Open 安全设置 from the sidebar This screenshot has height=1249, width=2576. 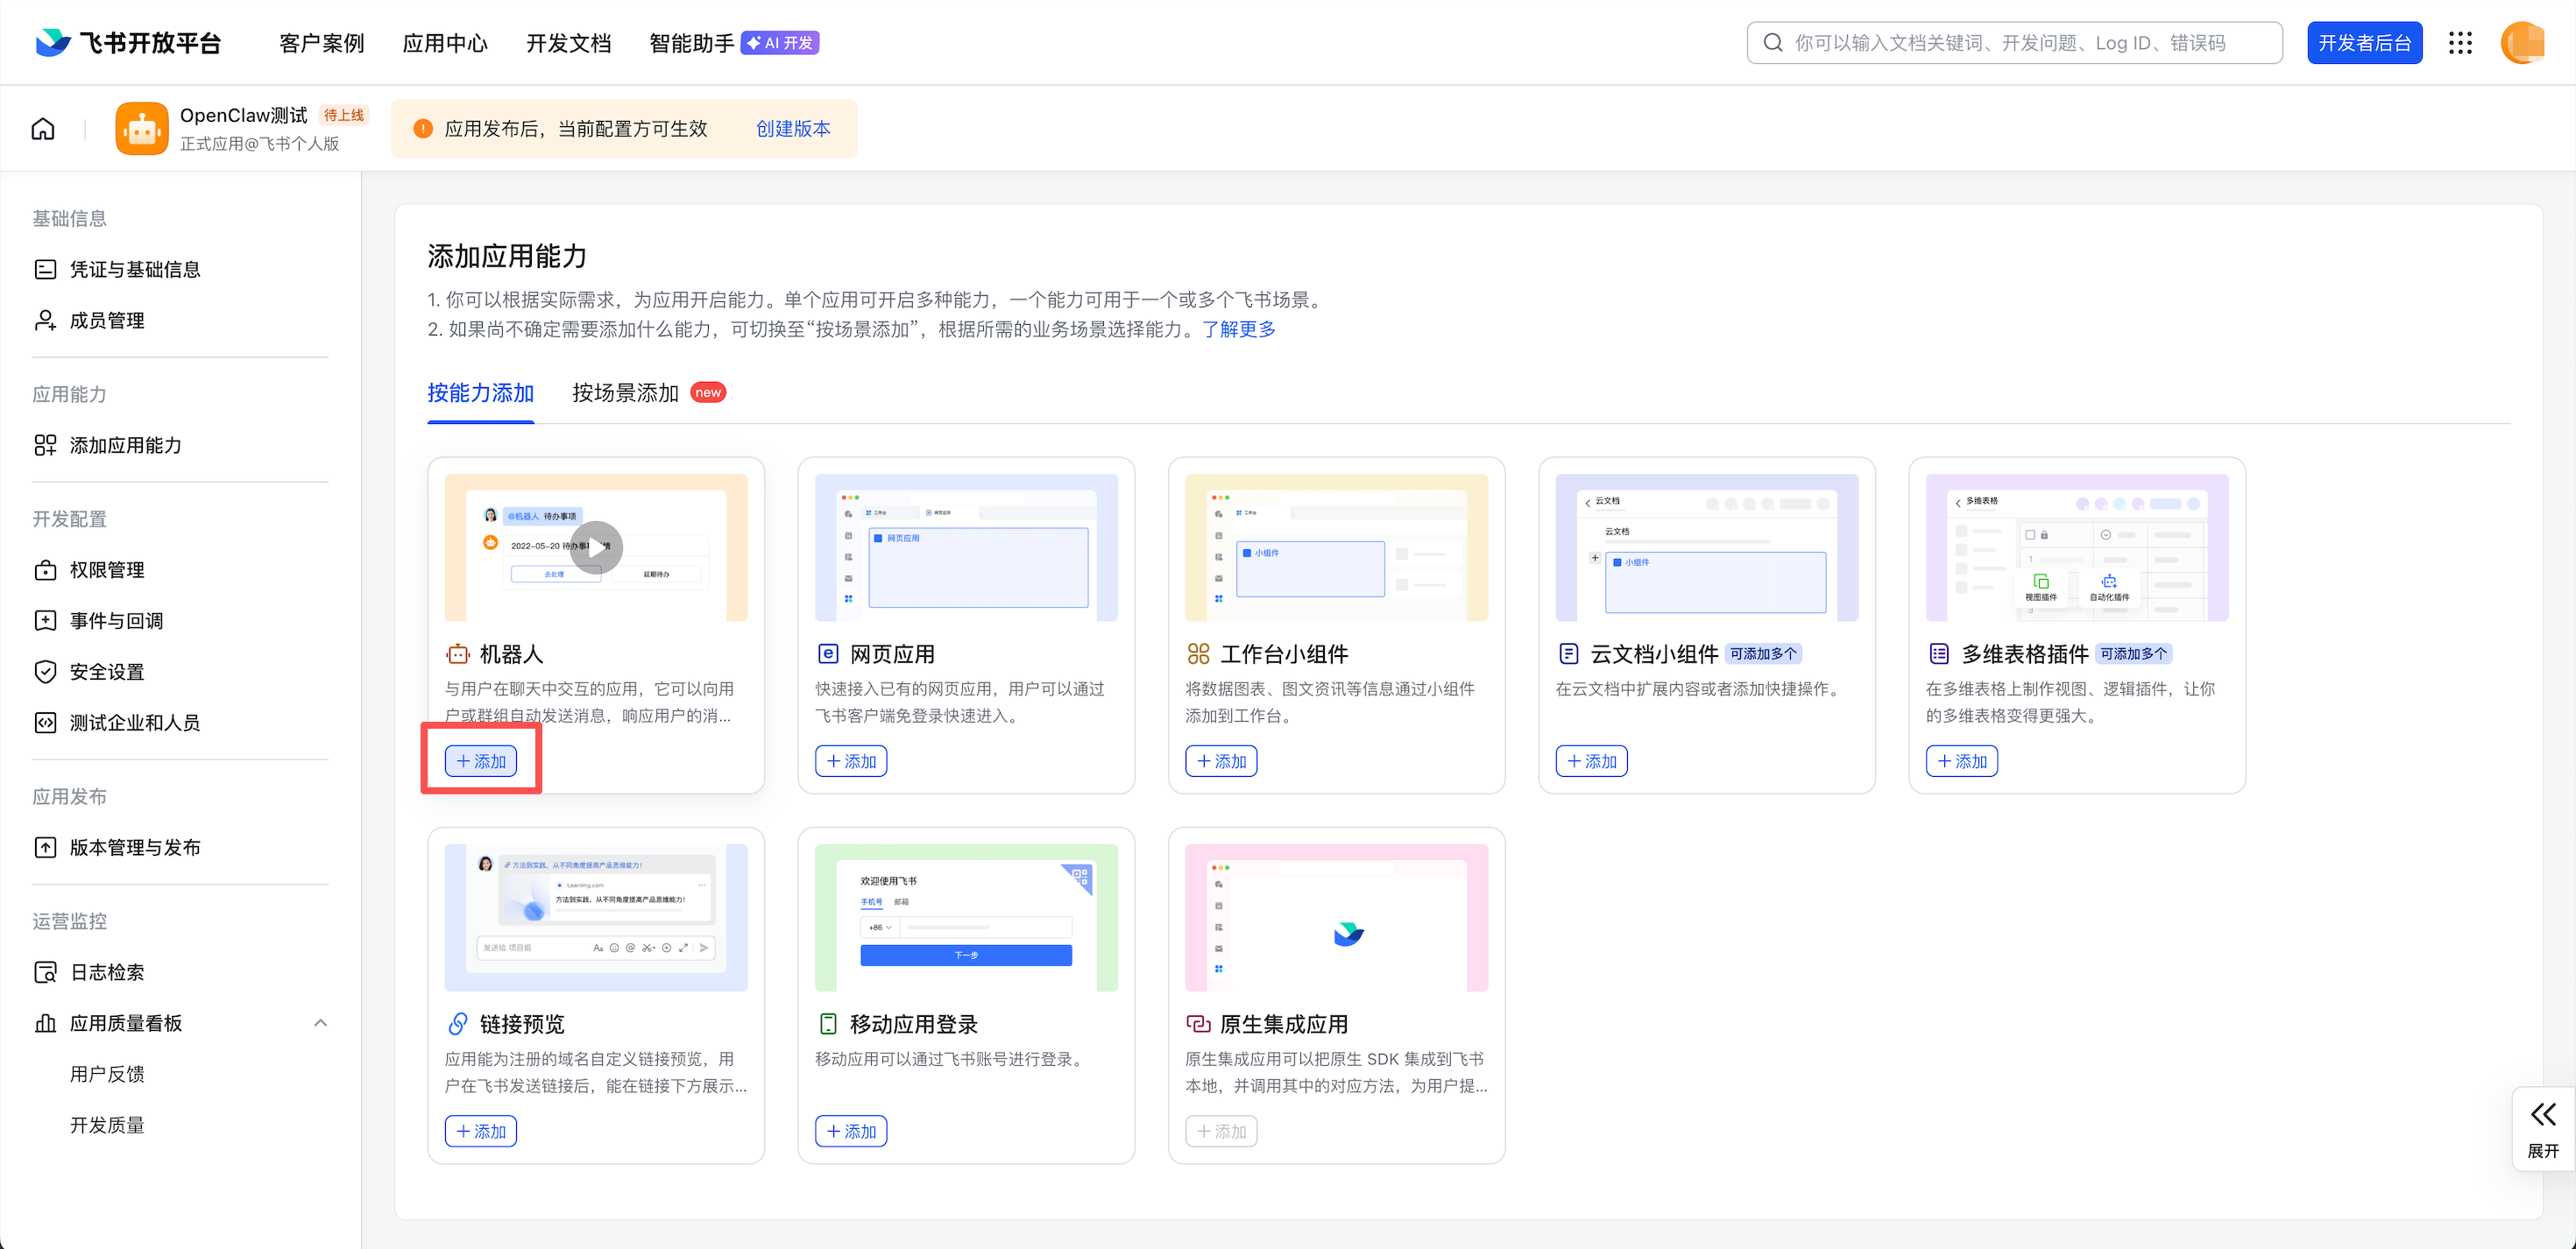(x=106, y=672)
